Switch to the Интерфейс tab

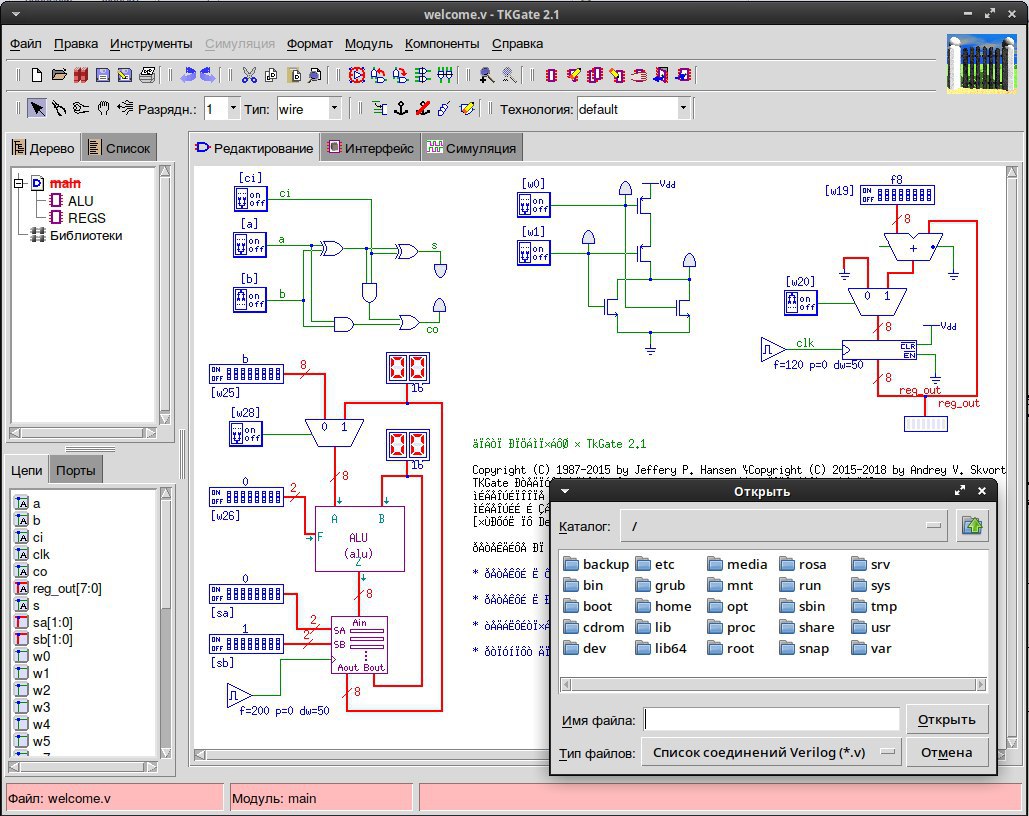click(371, 148)
